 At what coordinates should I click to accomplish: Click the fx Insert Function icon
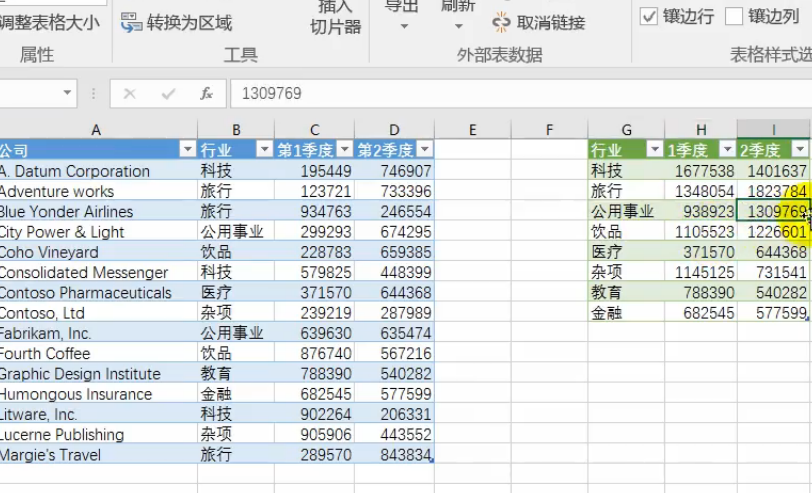pos(207,93)
